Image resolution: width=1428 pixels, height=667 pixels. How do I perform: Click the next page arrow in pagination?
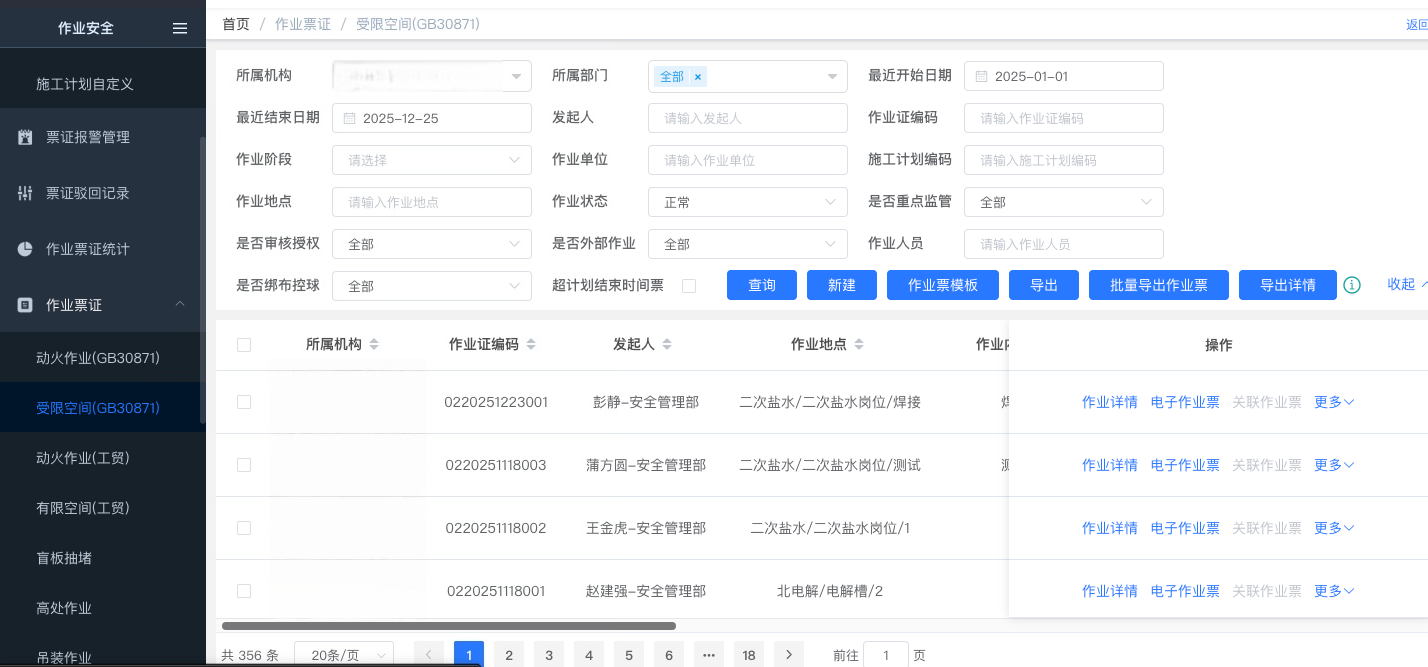[x=789, y=655]
